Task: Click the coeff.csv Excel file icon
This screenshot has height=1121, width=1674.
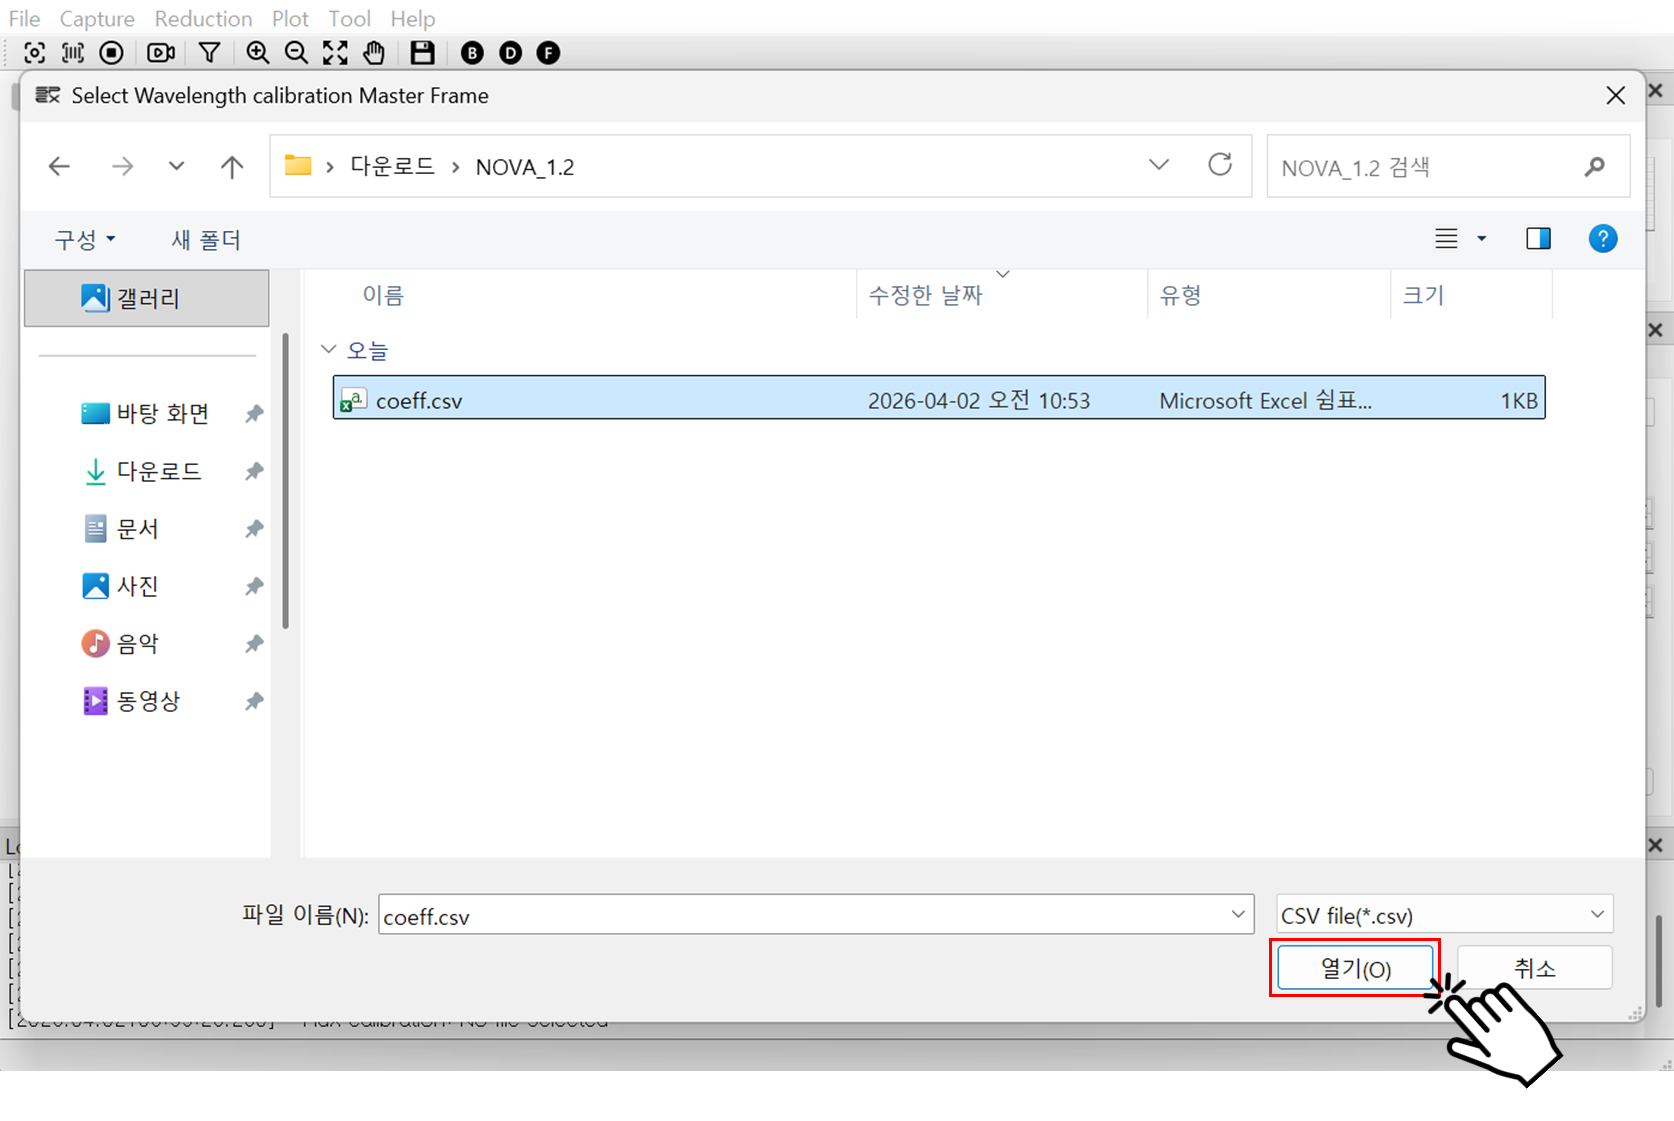Action: 353,400
